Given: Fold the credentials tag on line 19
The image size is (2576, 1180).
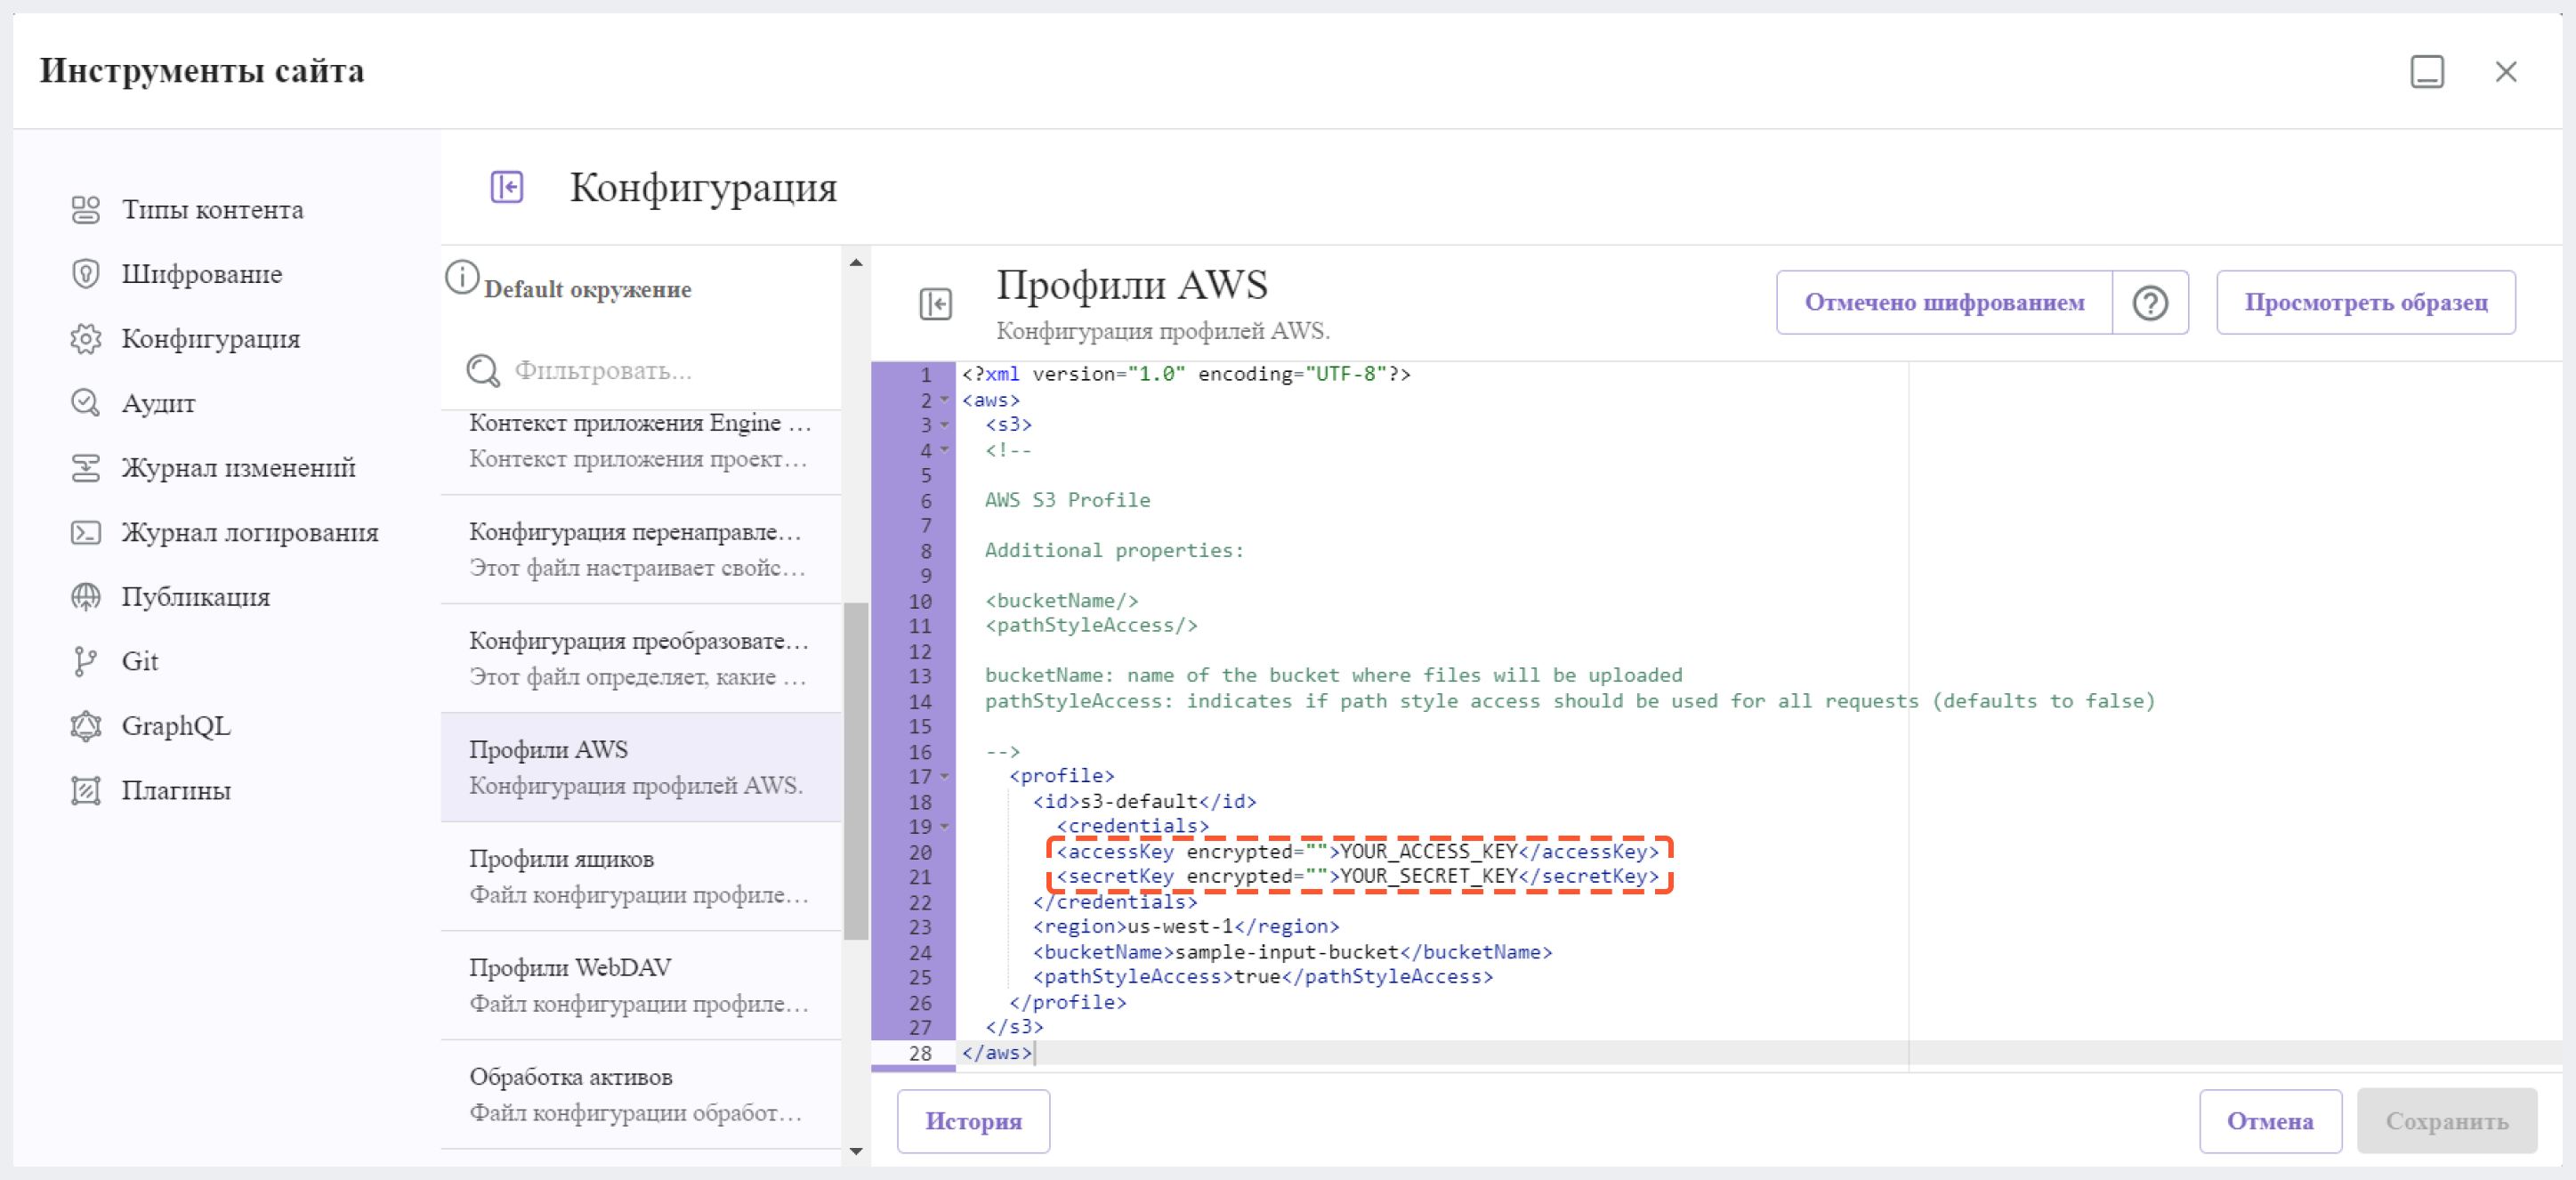Looking at the screenshot, I should (x=944, y=827).
